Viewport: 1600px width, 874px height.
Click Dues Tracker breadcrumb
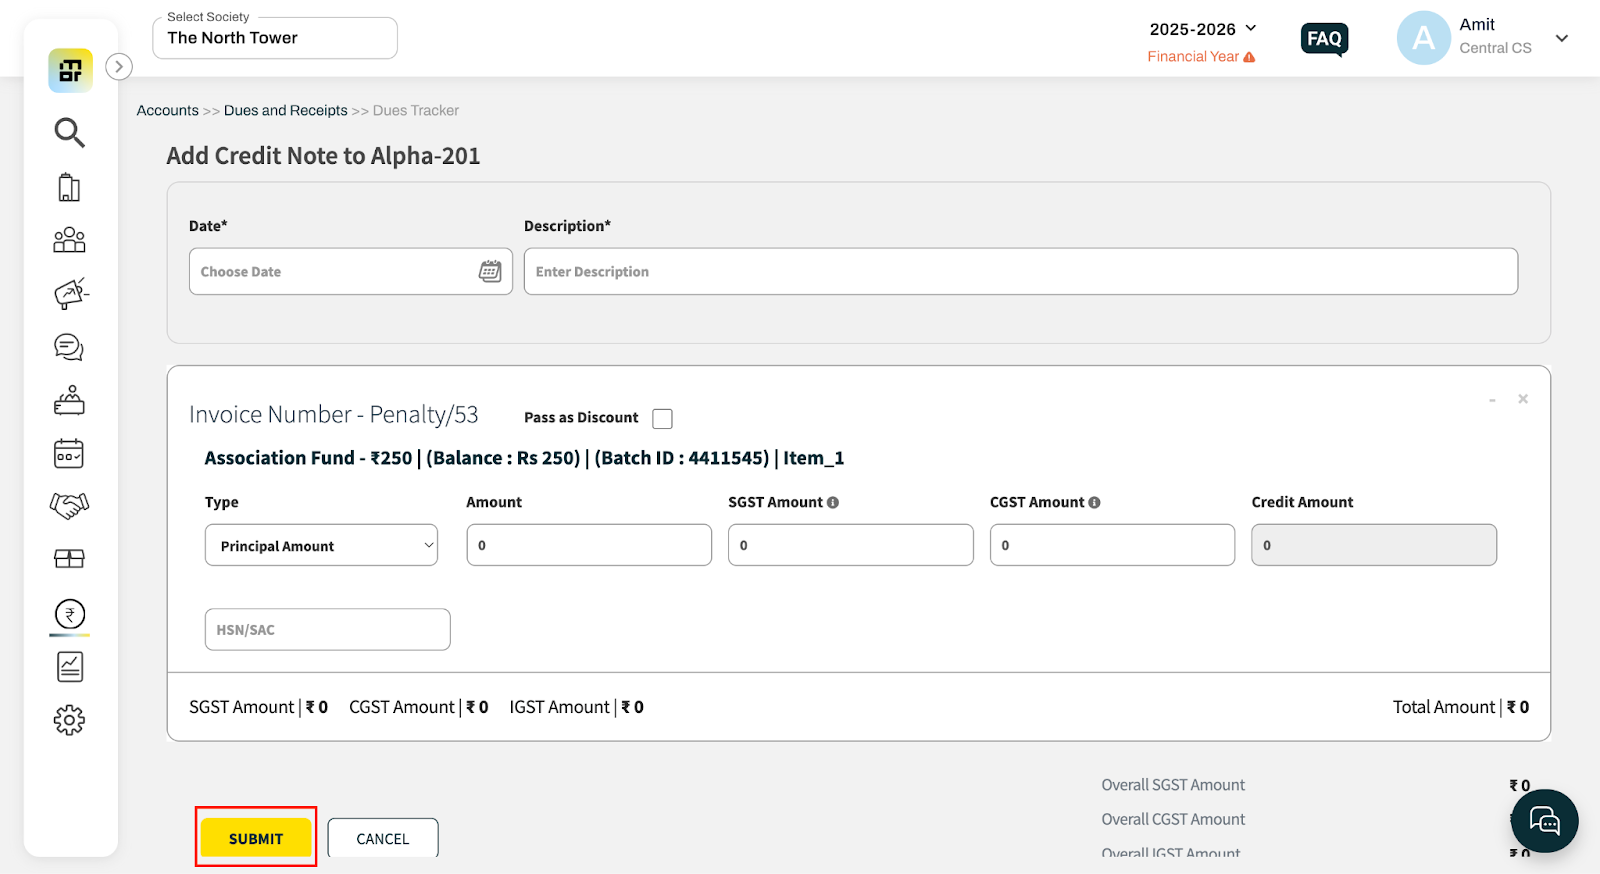[416, 111]
